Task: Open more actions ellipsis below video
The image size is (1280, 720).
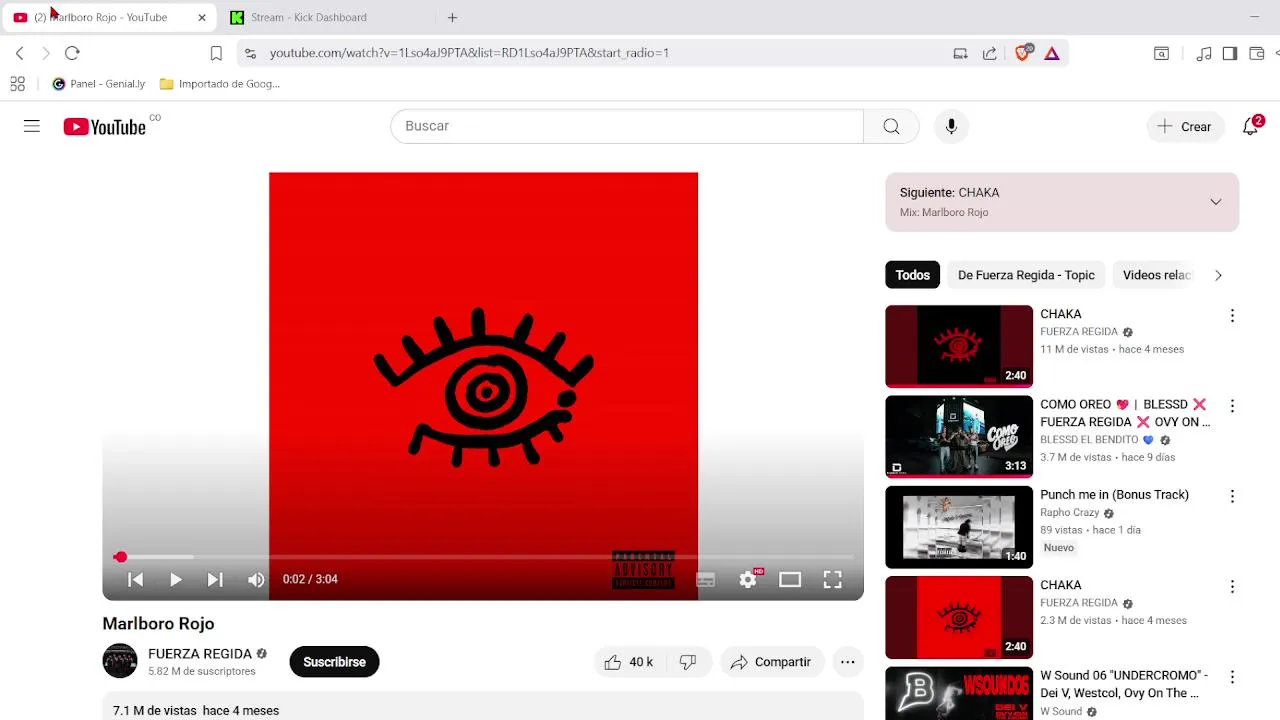Action: point(847,662)
